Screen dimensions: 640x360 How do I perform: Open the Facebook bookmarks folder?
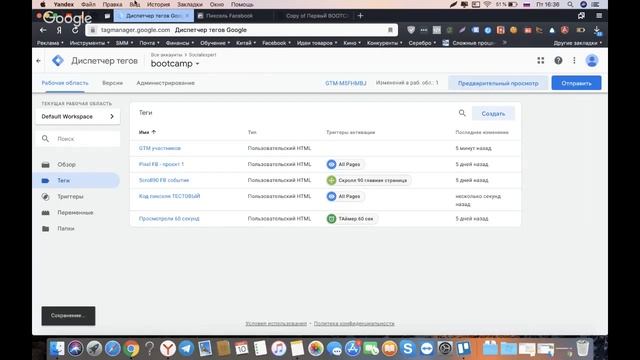click(276, 43)
